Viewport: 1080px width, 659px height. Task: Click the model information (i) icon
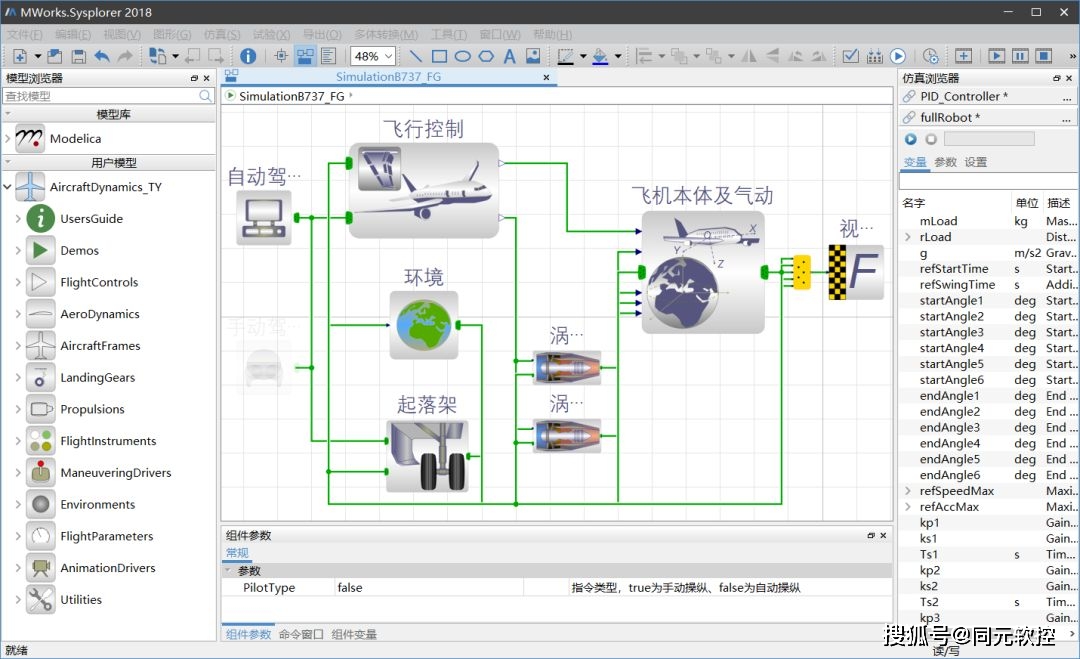click(248, 56)
